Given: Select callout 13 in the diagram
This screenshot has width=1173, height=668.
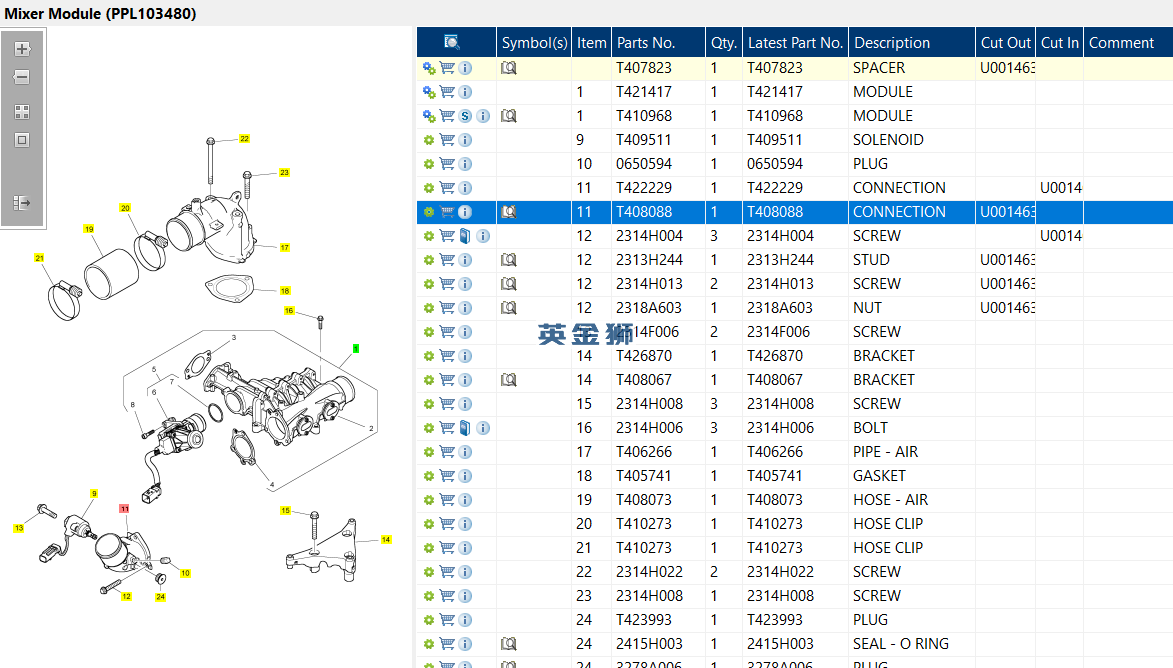Looking at the screenshot, I should tap(19, 528).
